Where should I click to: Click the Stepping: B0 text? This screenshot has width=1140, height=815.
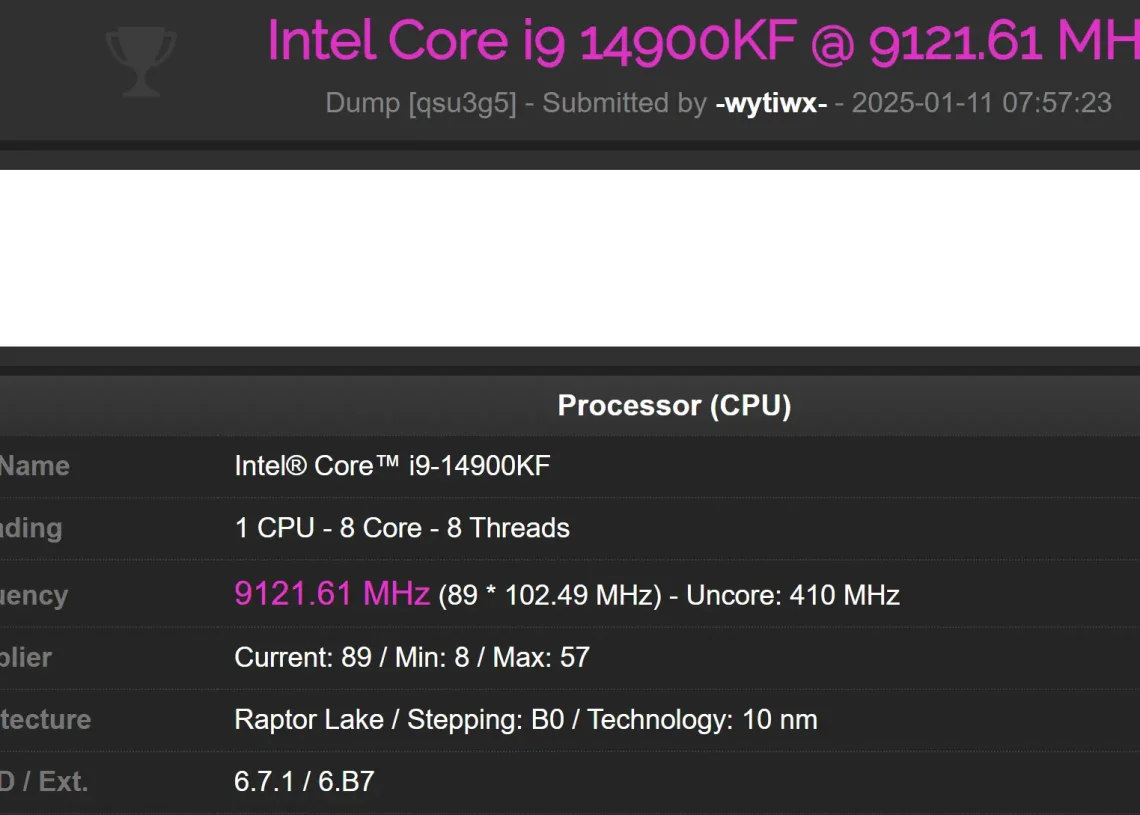(x=486, y=720)
